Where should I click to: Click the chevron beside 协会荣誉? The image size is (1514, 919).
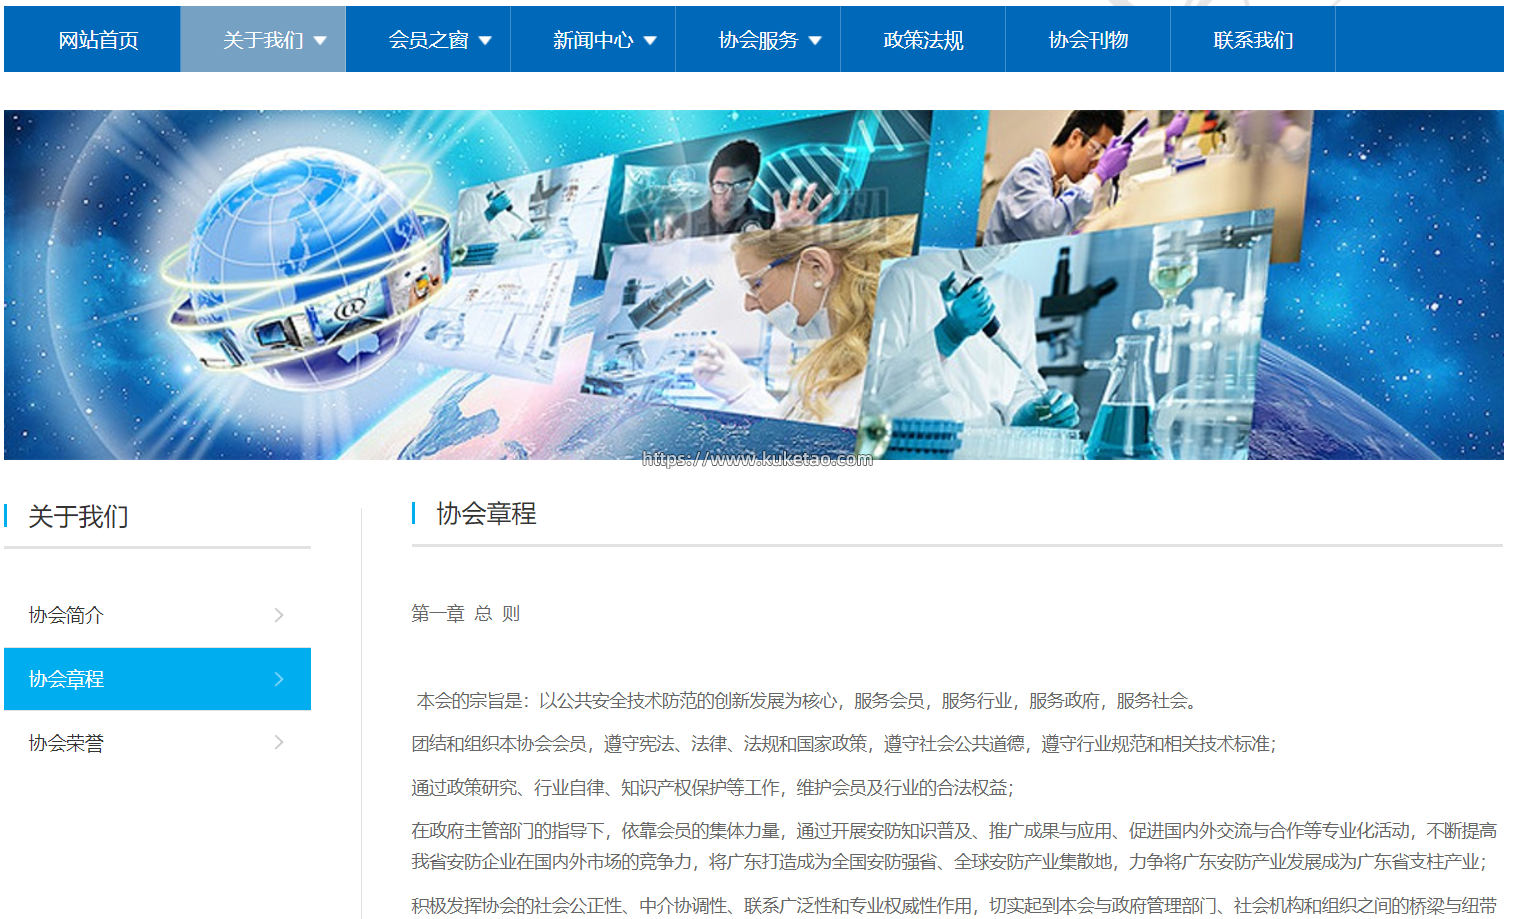point(279,742)
